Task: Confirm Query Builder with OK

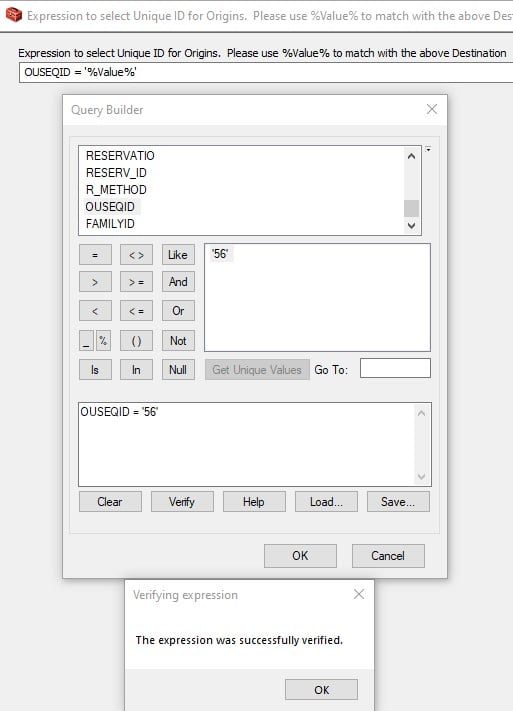Action: pyautogui.click(x=300, y=556)
